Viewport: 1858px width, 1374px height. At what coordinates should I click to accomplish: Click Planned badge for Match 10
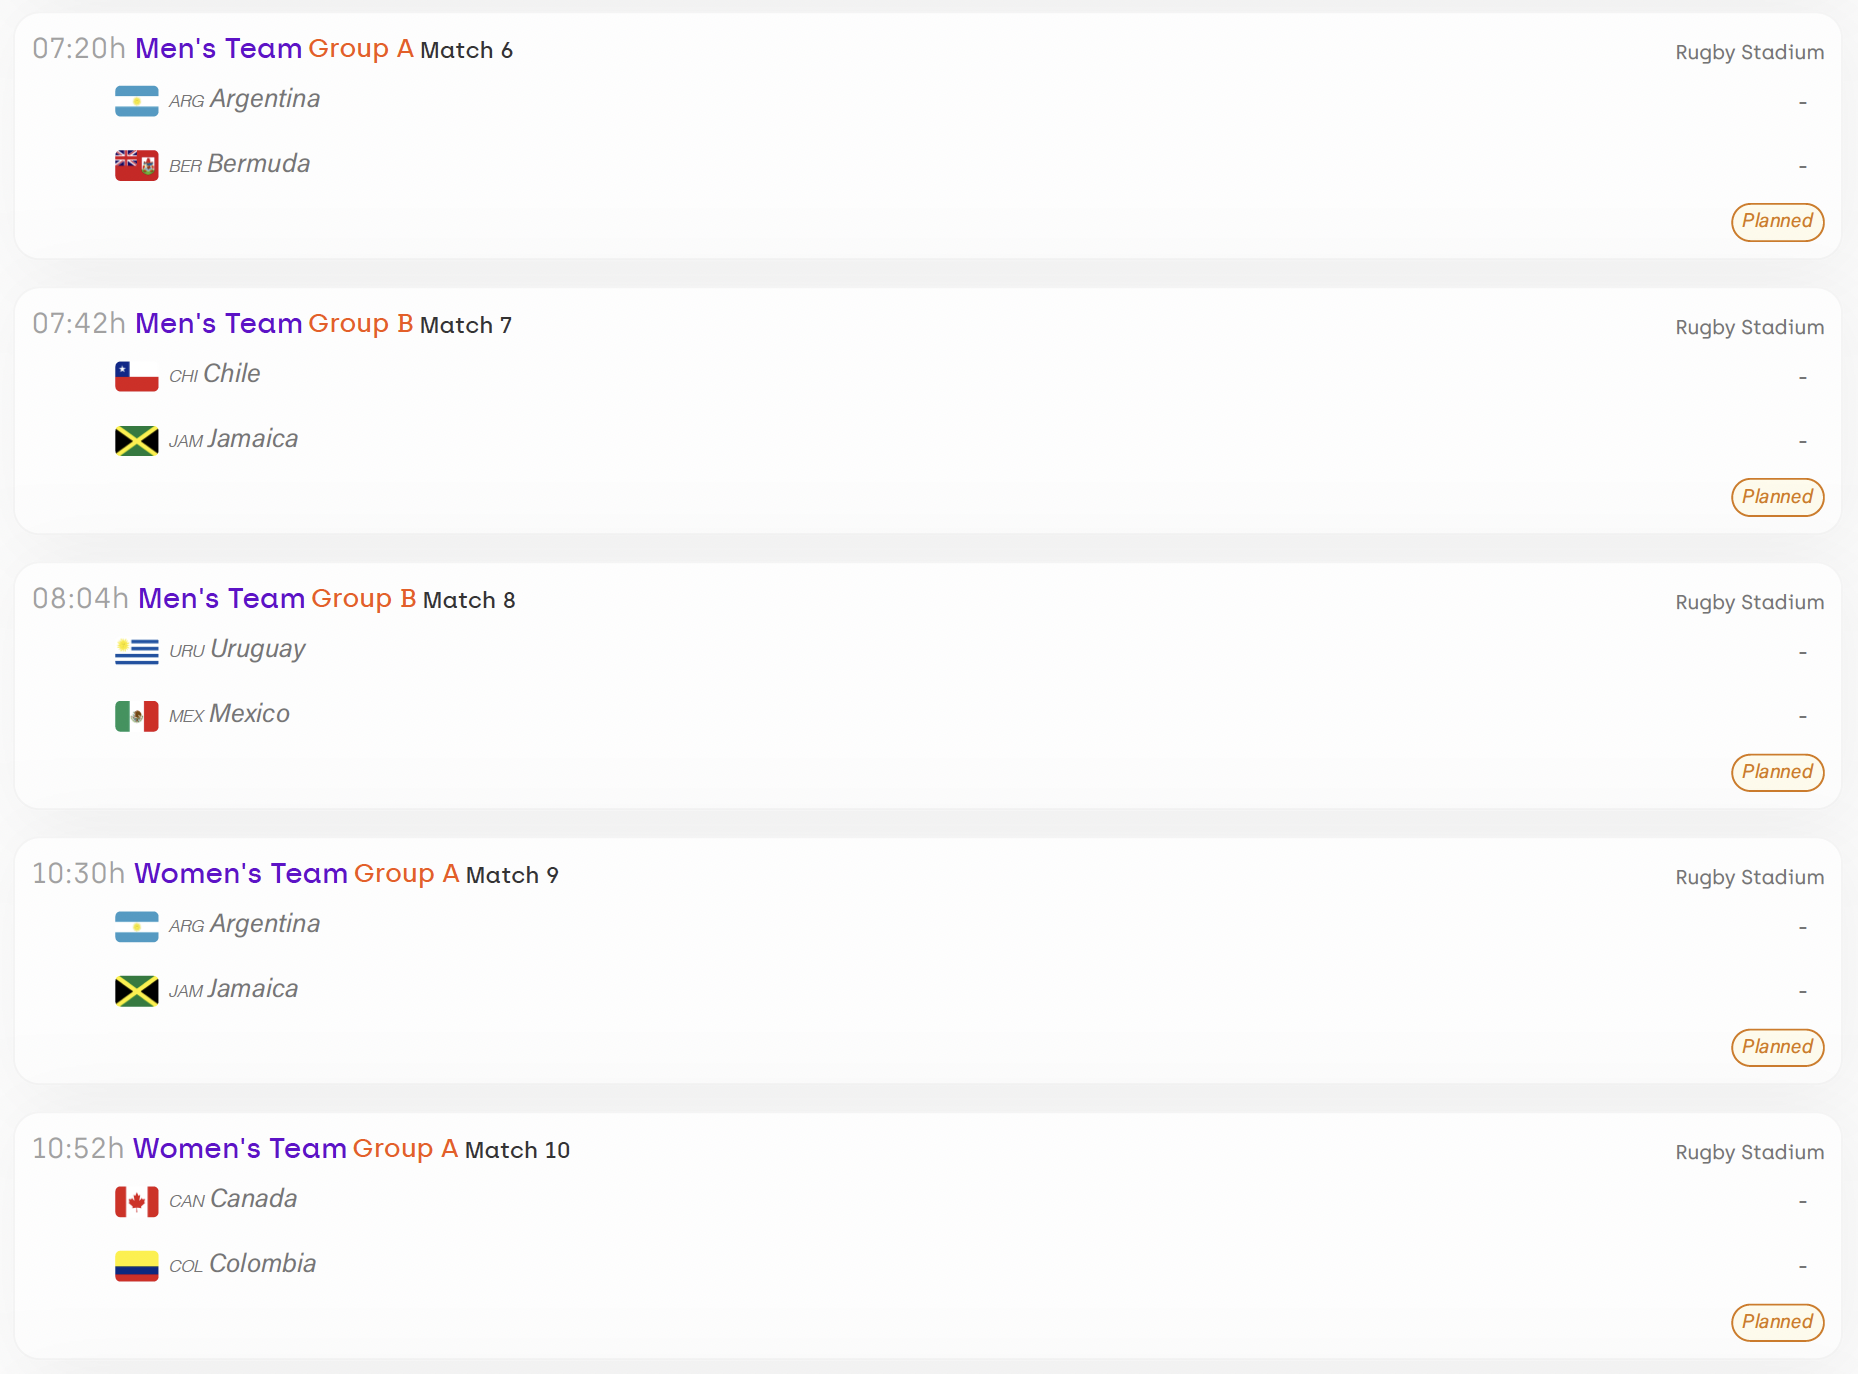(x=1777, y=1322)
